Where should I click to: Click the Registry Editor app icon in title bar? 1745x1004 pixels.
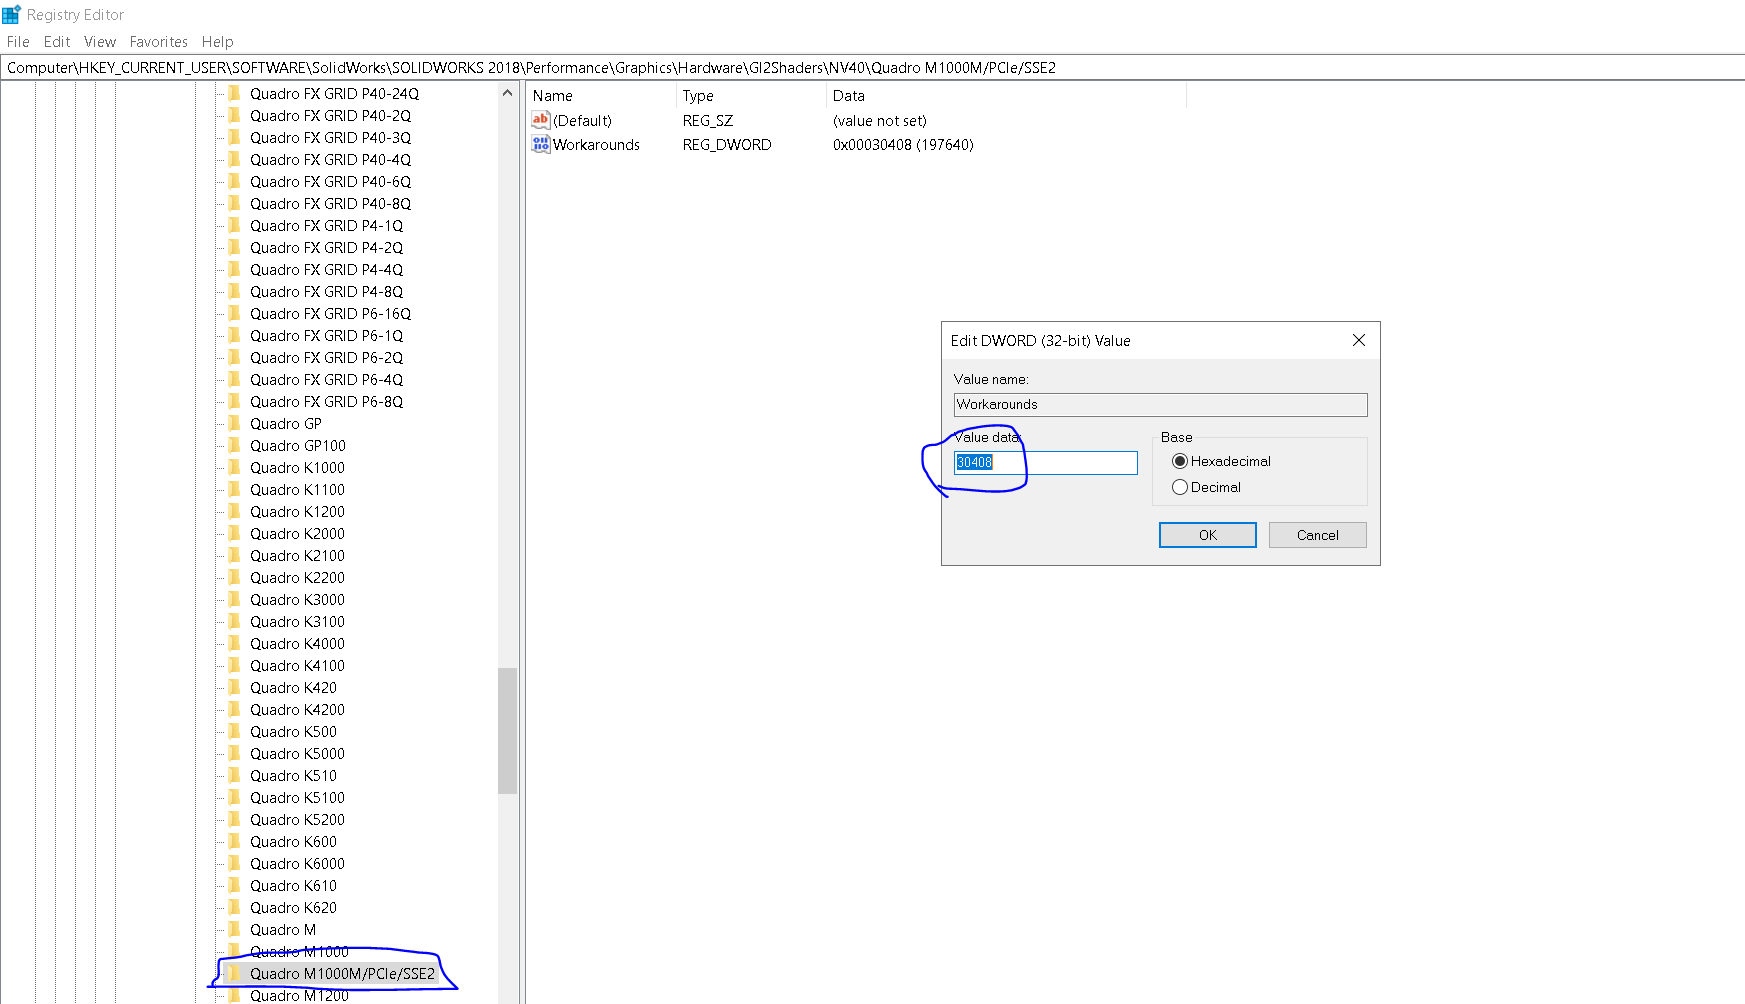pyautogui.click(x=12, y=15)
